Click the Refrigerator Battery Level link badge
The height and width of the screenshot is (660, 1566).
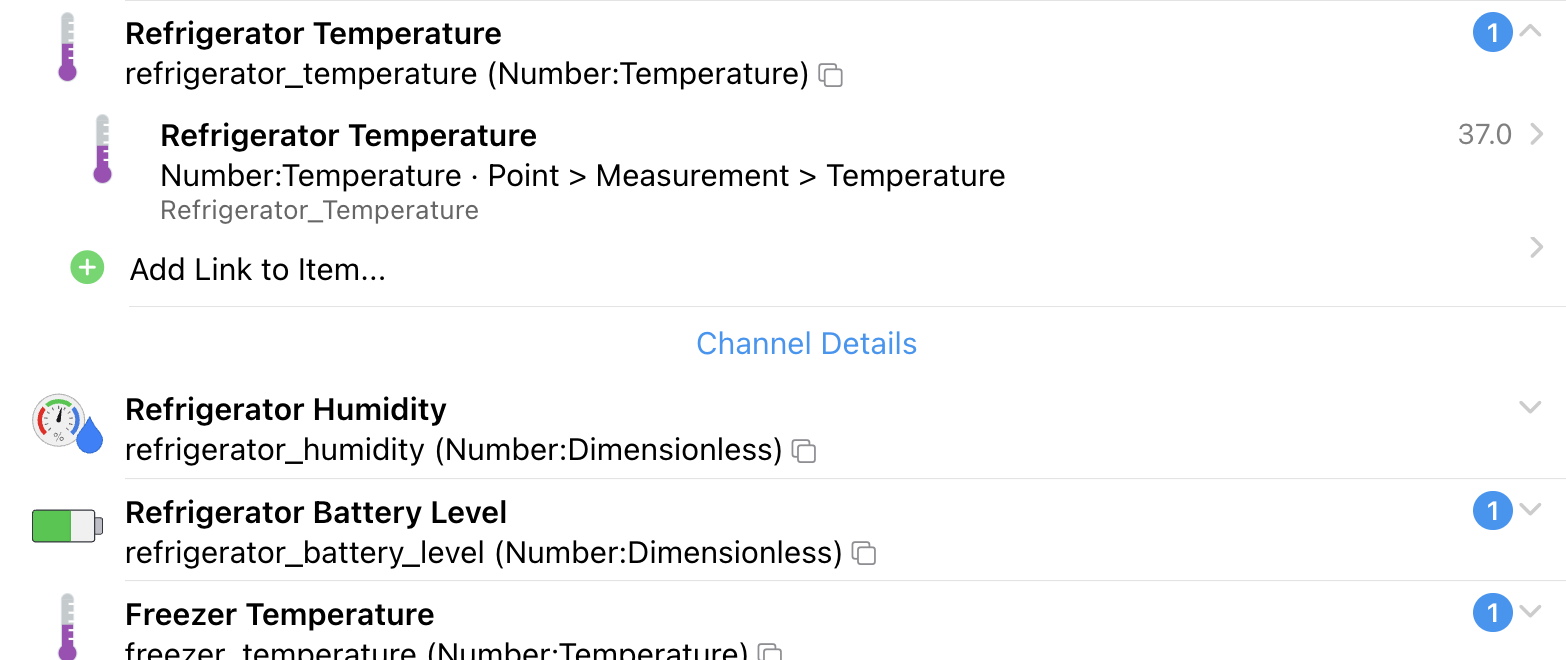click(1492, 512)
